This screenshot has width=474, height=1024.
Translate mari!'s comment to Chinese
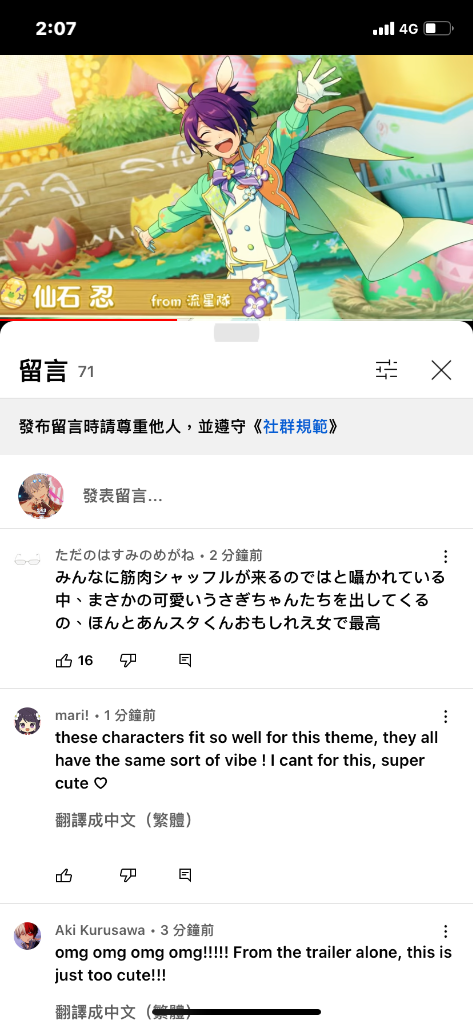124,820
